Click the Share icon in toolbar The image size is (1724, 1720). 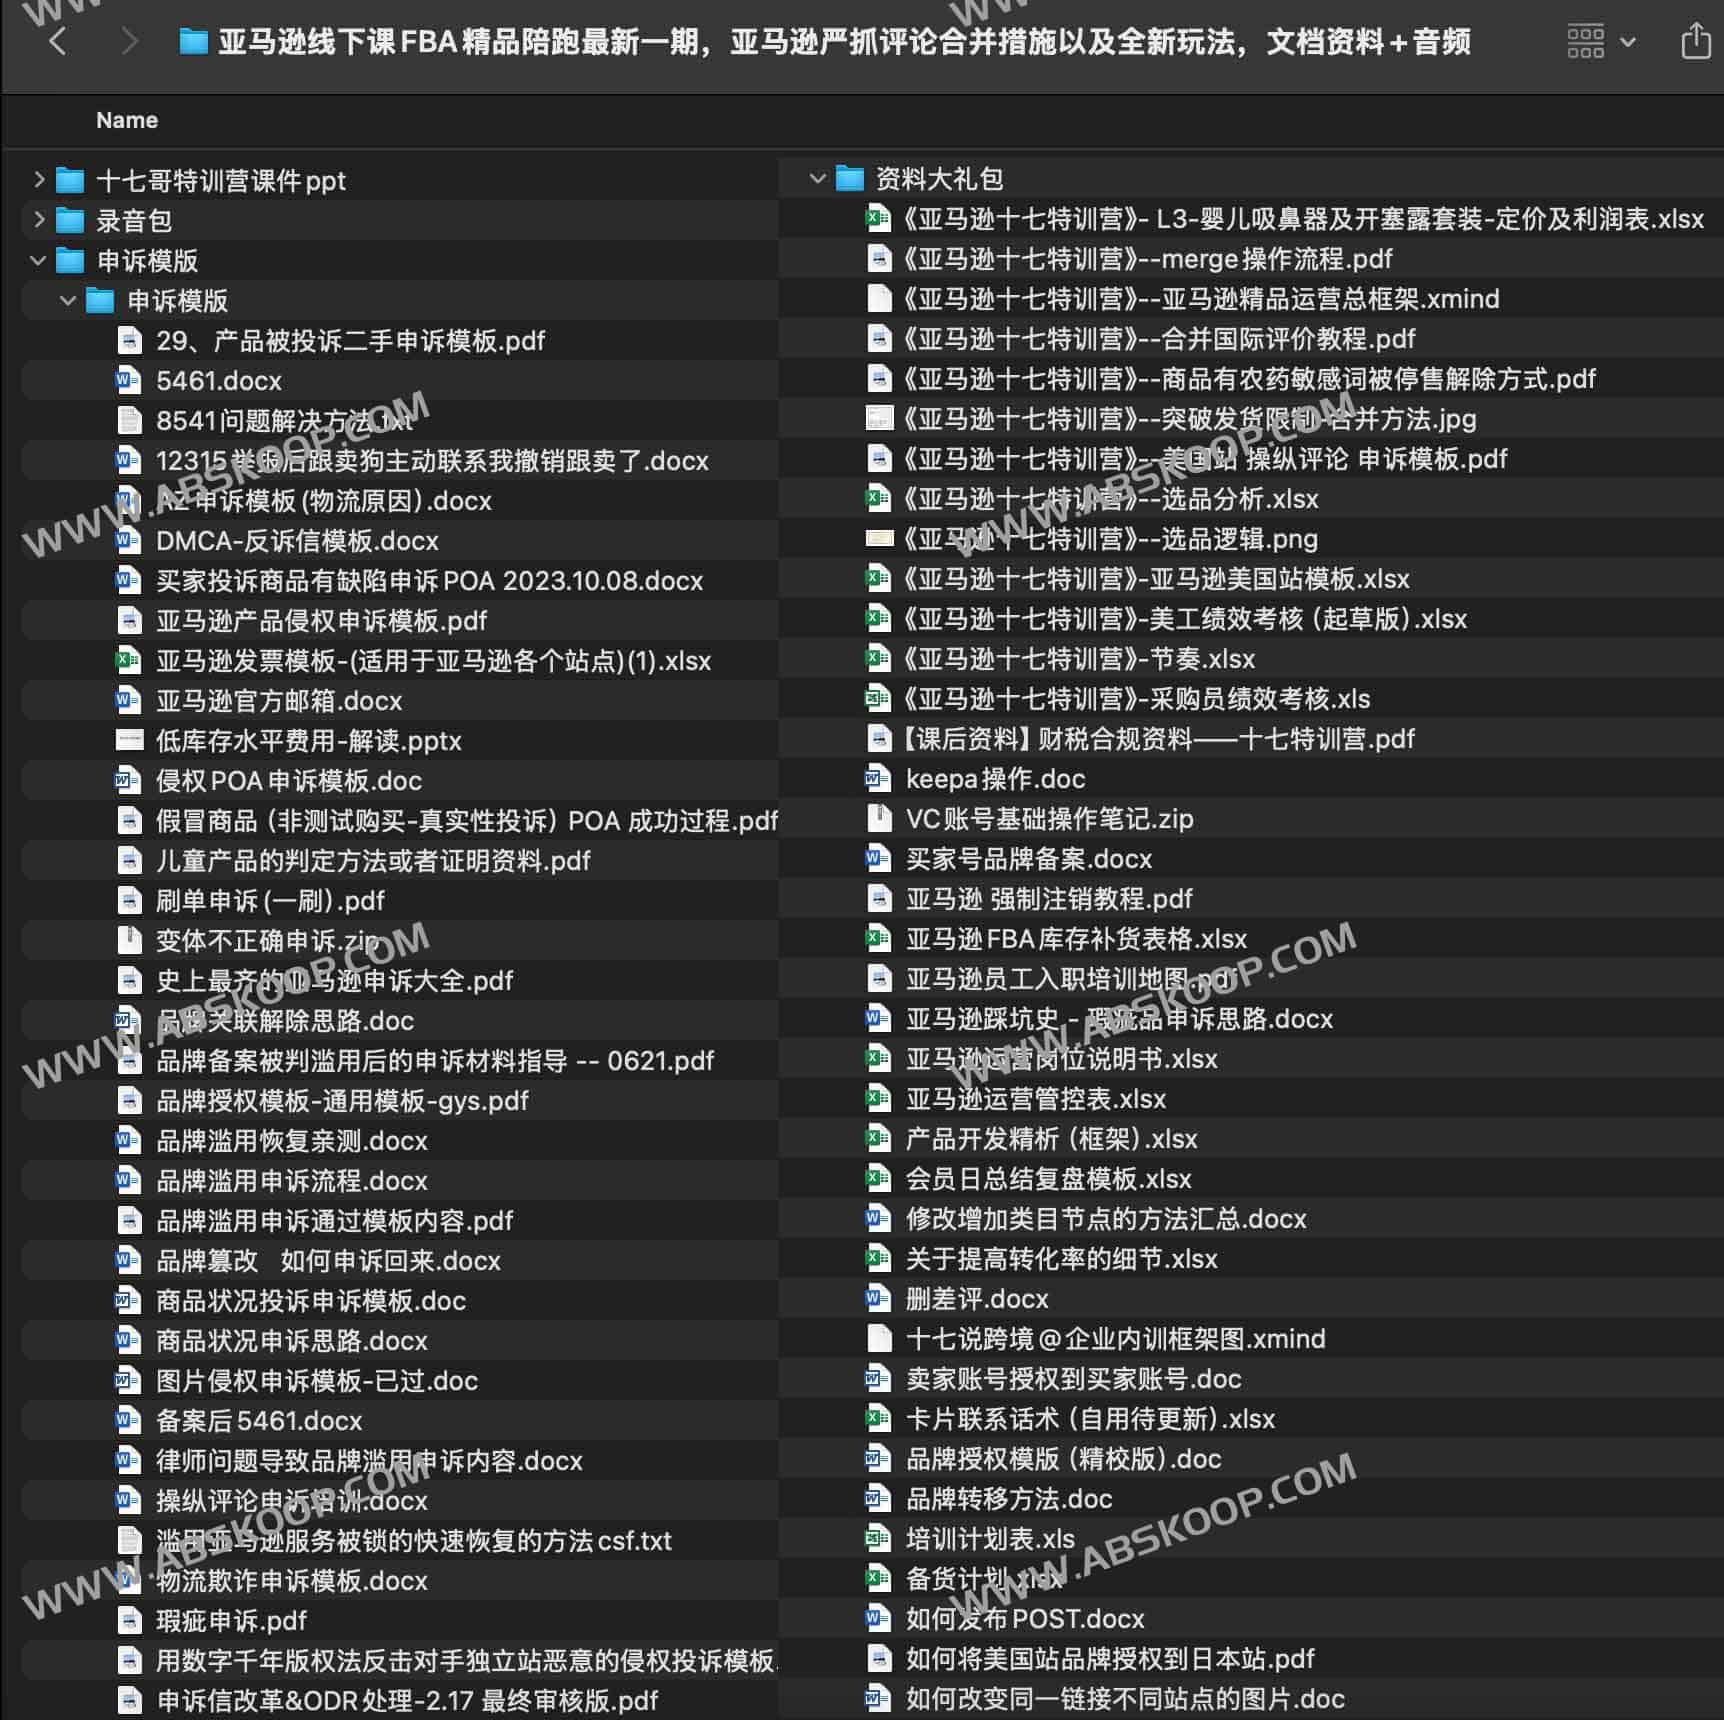(x=1695, y=42)
